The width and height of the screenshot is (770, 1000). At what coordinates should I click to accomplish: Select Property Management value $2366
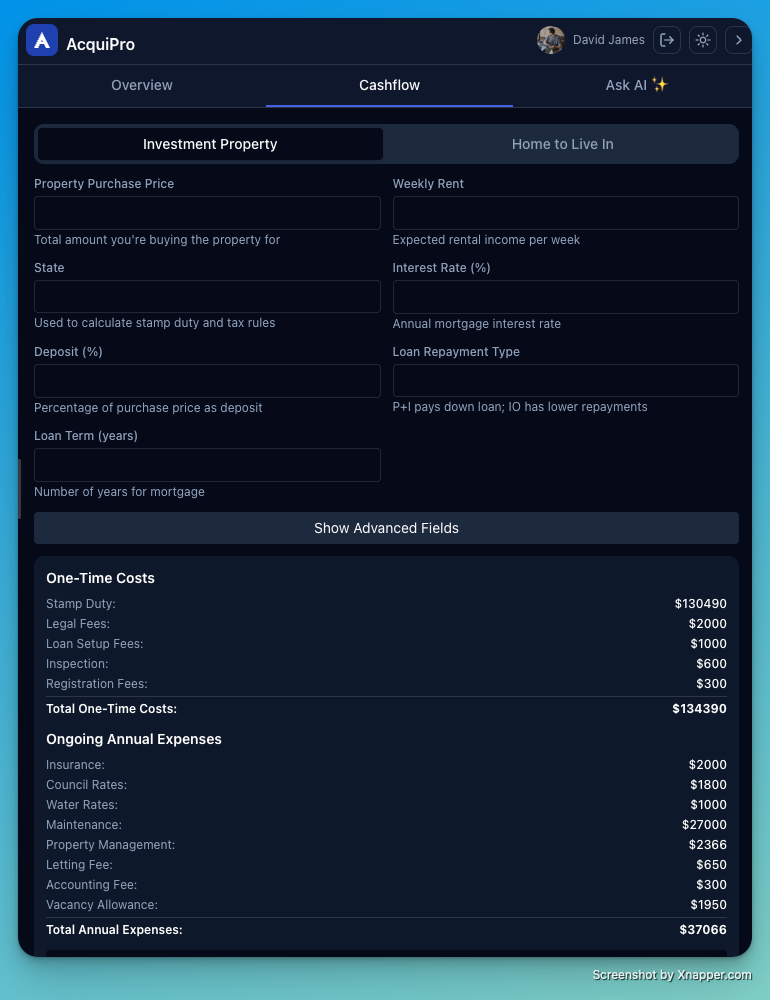click(x=707, y=845)
